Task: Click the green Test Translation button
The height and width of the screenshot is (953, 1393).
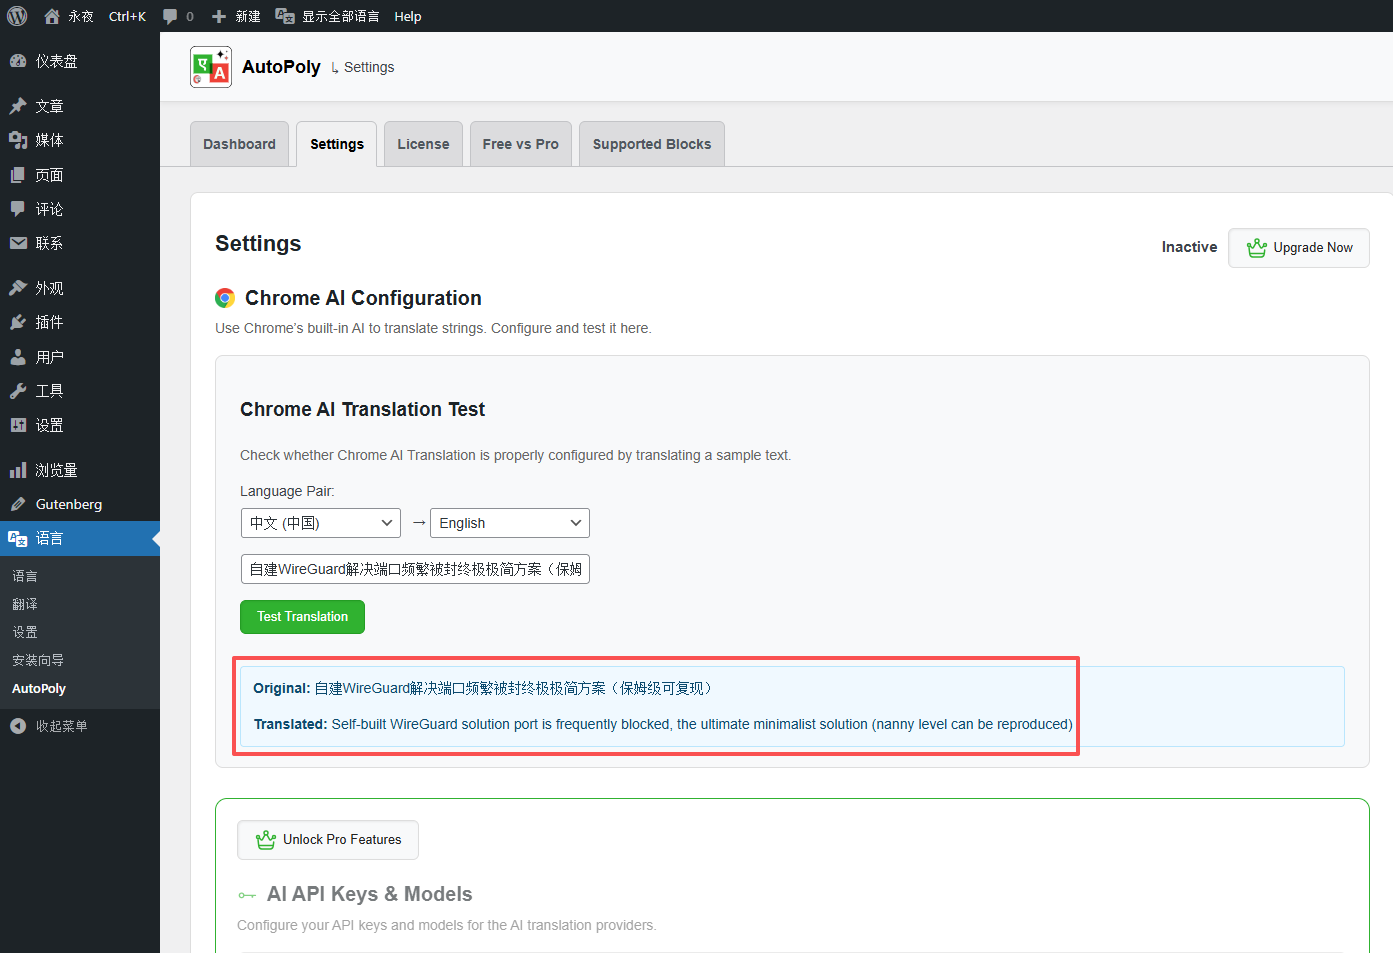Action: coord(302,617)
